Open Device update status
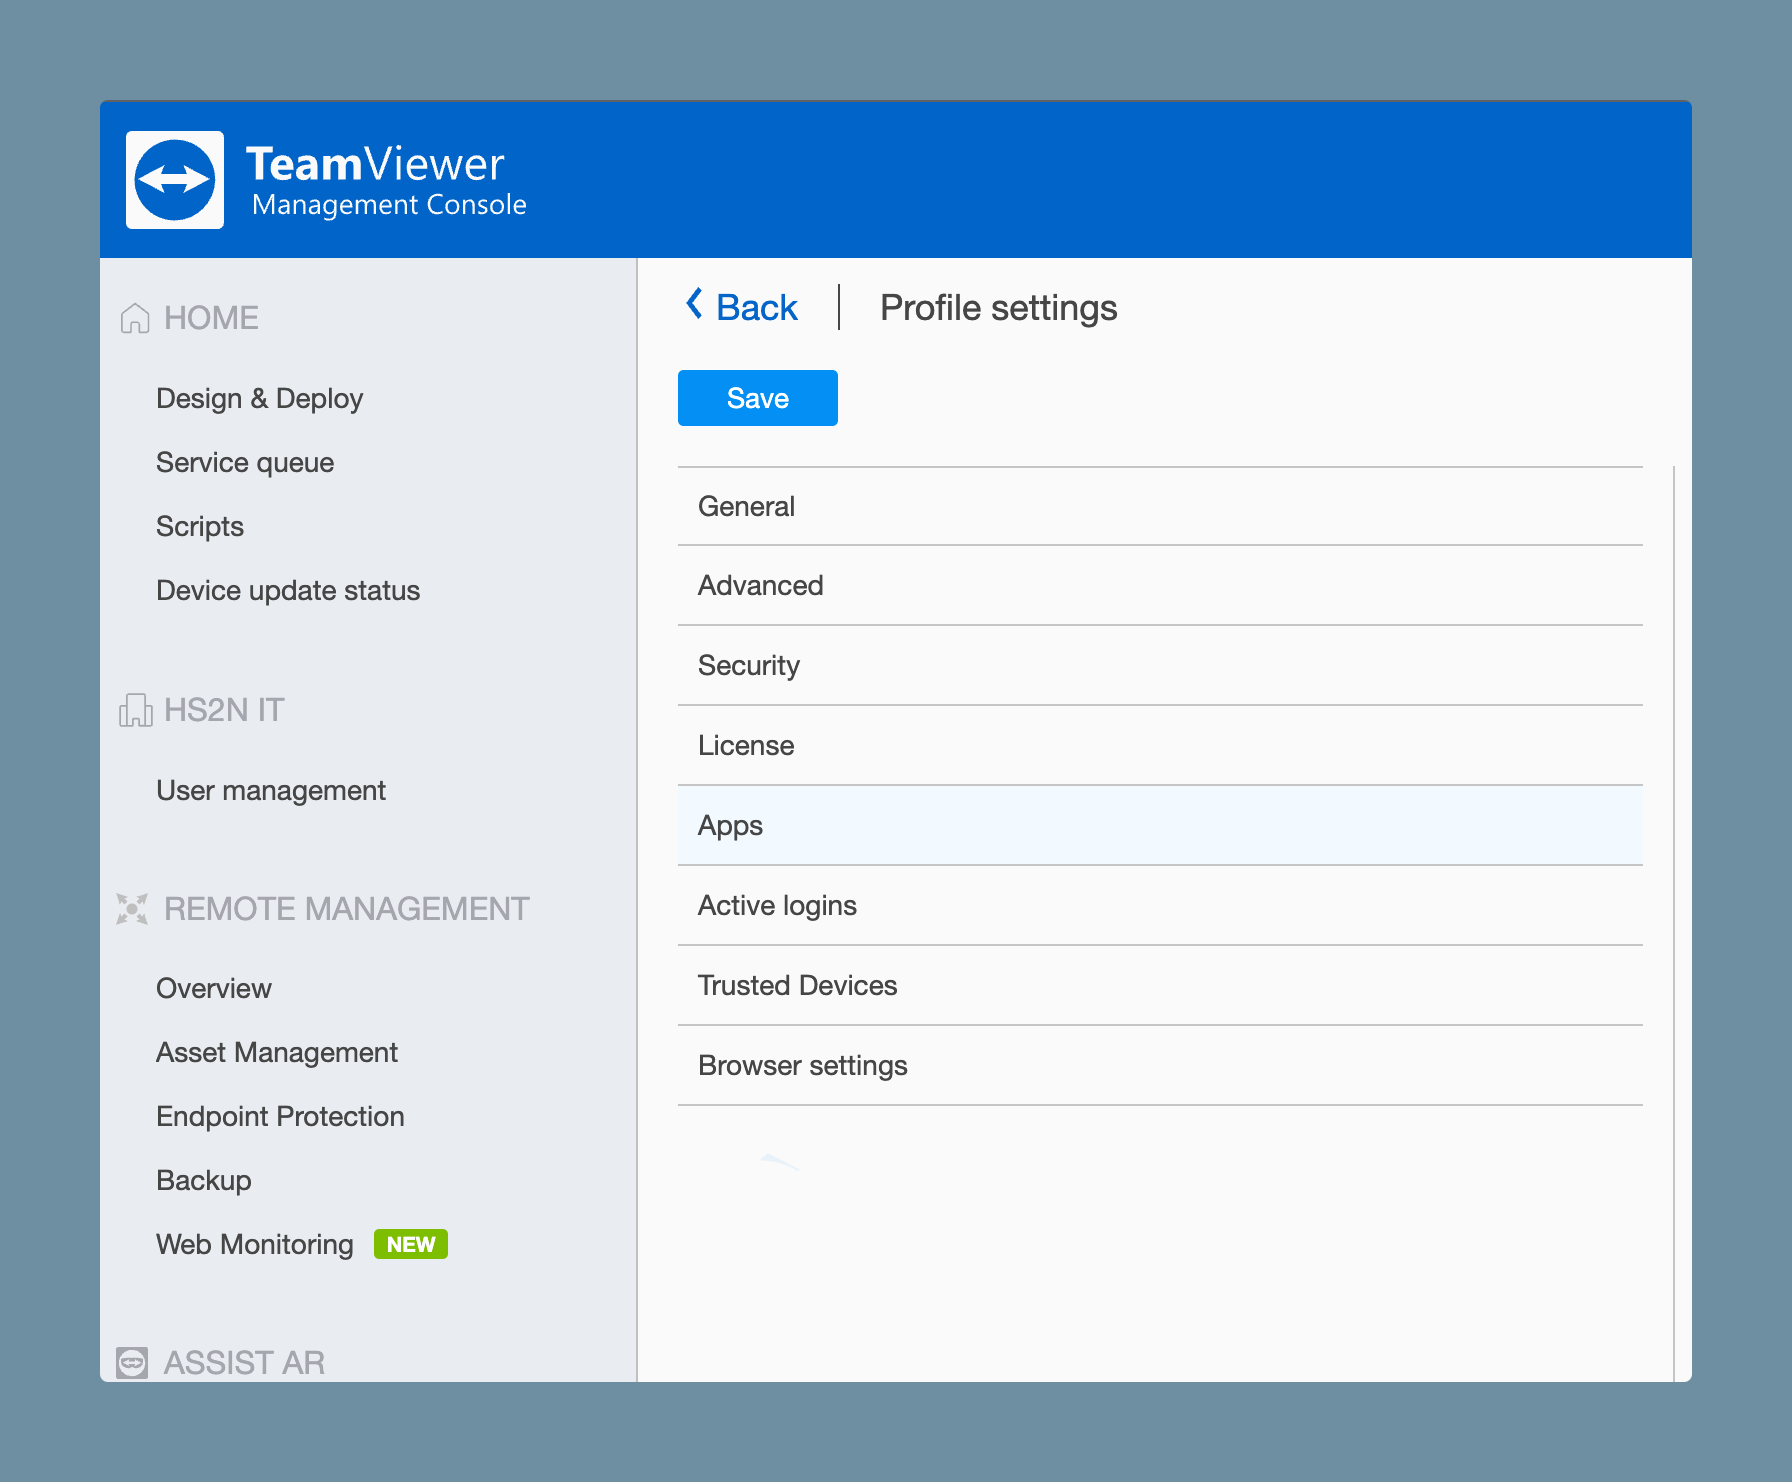Image resolution: width=1792 pixels, height=1482 pixels. pyautogui.click(x=288, y=591)
